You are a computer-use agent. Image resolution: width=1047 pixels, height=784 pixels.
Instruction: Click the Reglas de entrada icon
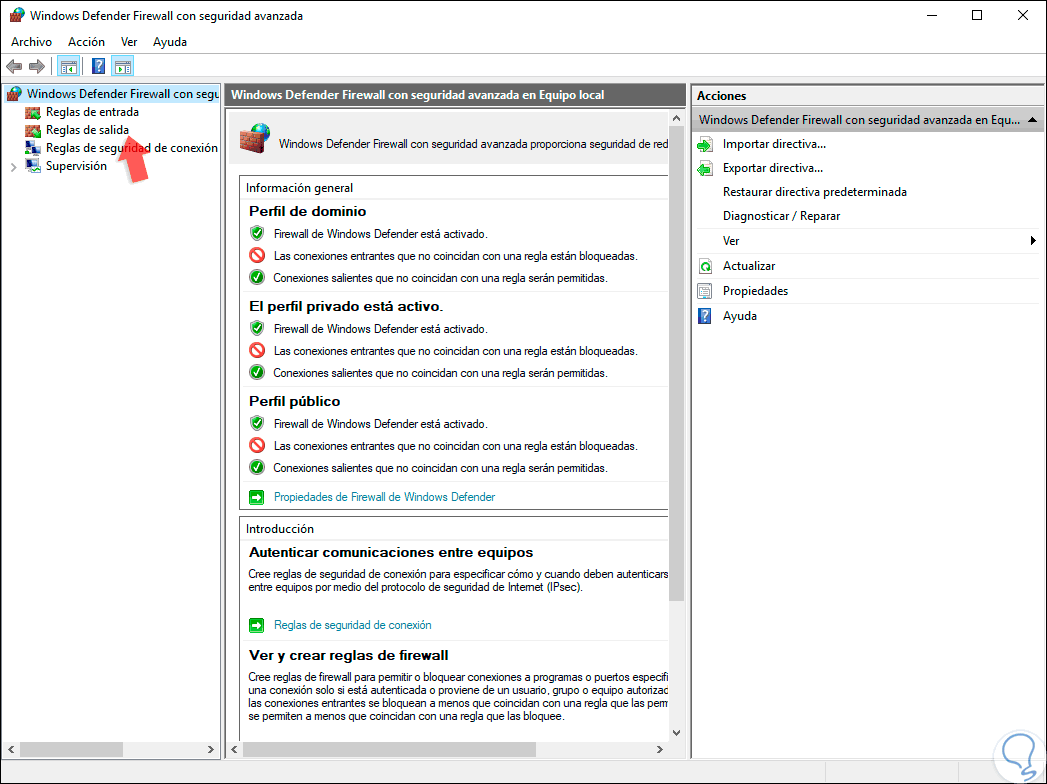pyautogui.click(x=33, y=112)
